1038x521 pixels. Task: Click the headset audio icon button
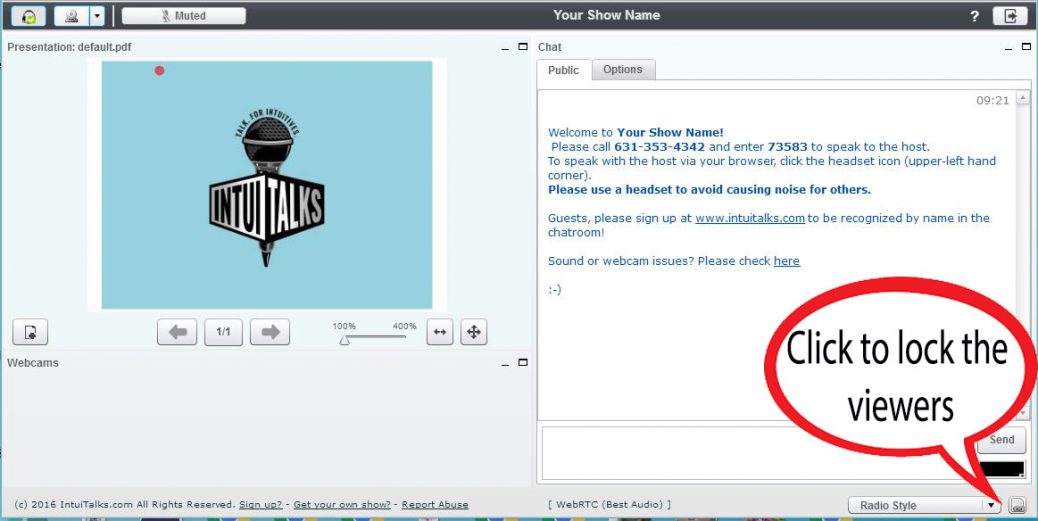point(28,16)
